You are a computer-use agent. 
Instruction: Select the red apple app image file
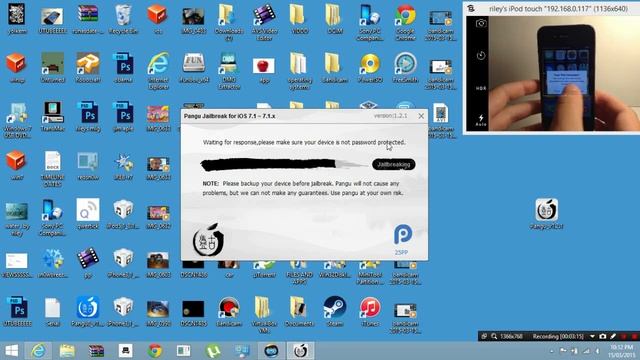[x=264, y=70]
